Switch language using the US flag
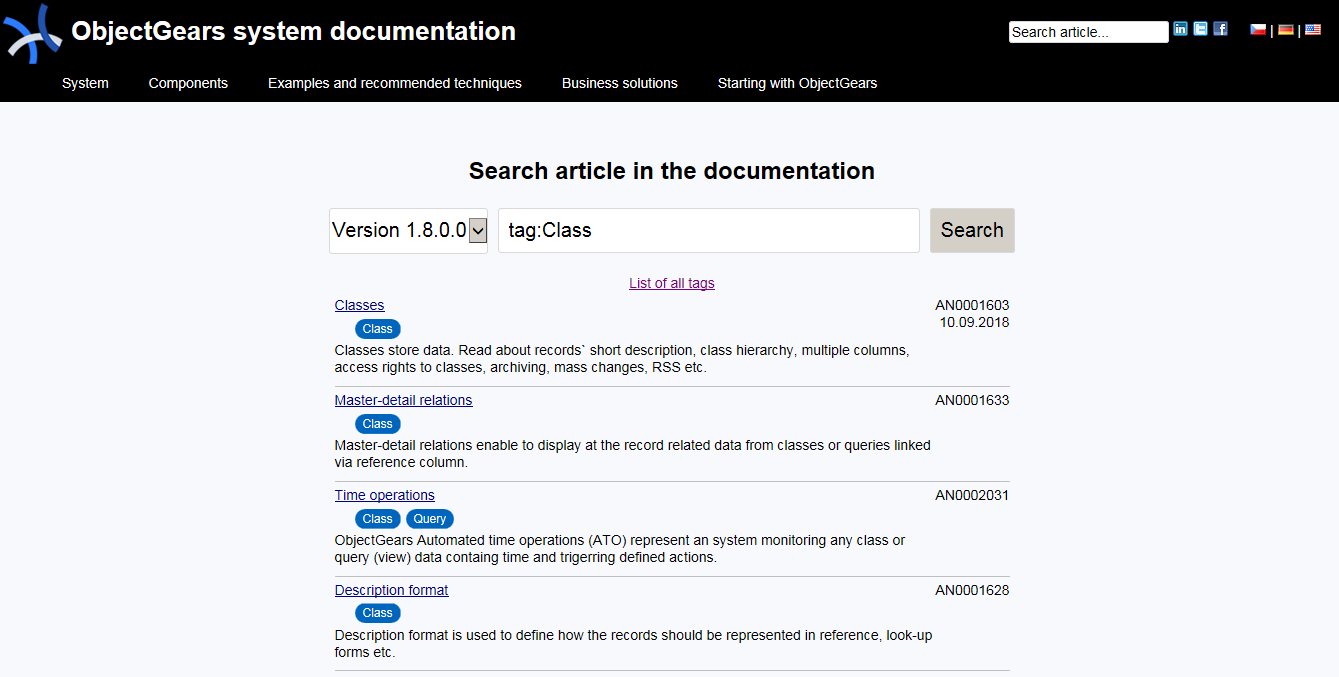Image resolution: width=1339 pixels, height=677 pixels. point(1313,30)
